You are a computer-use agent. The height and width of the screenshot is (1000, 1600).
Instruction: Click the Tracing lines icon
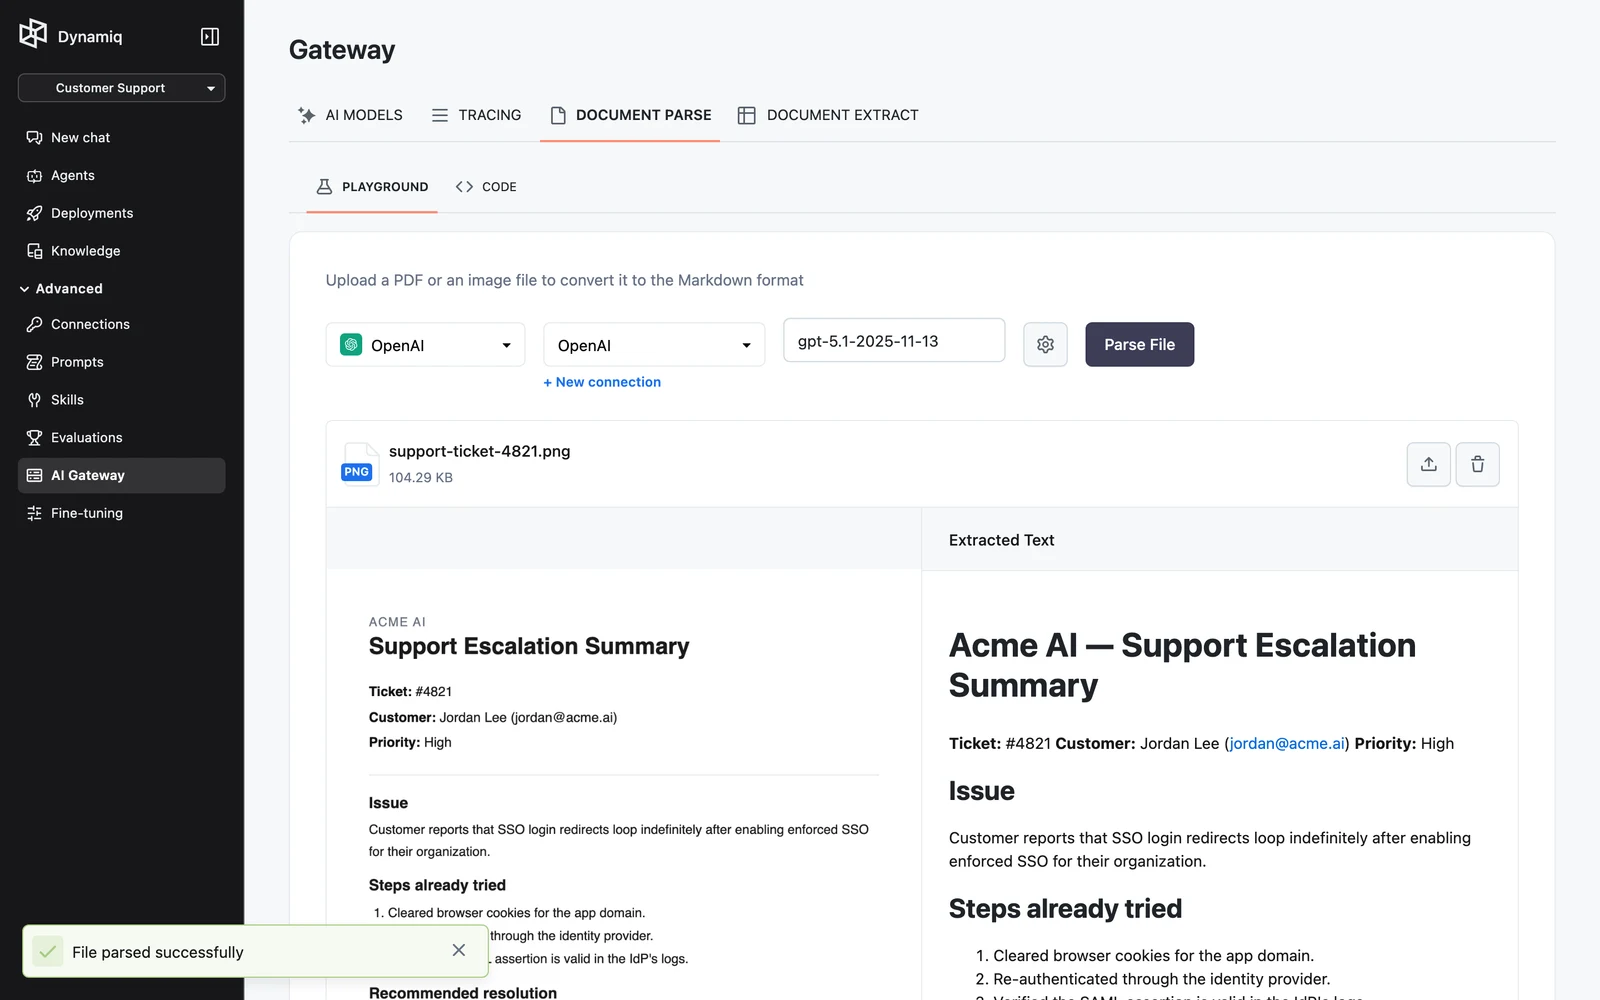(x=440, y=115)
